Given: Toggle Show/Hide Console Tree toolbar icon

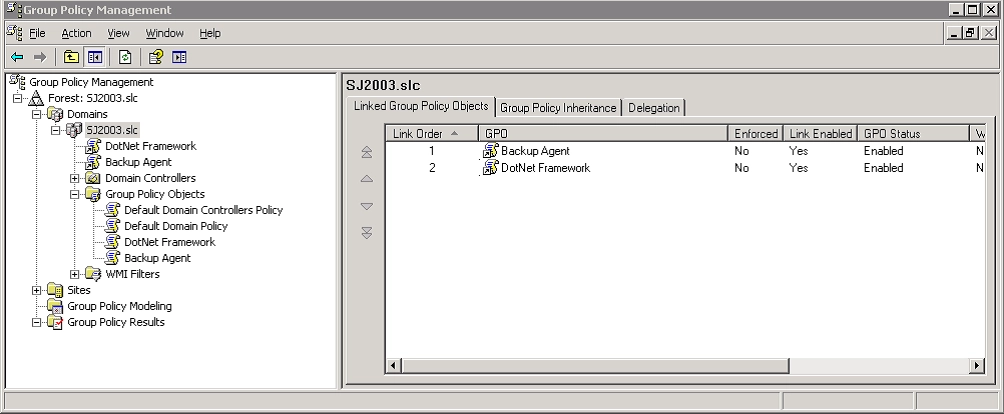Looking at the screenshot, I should coord(95,58).
